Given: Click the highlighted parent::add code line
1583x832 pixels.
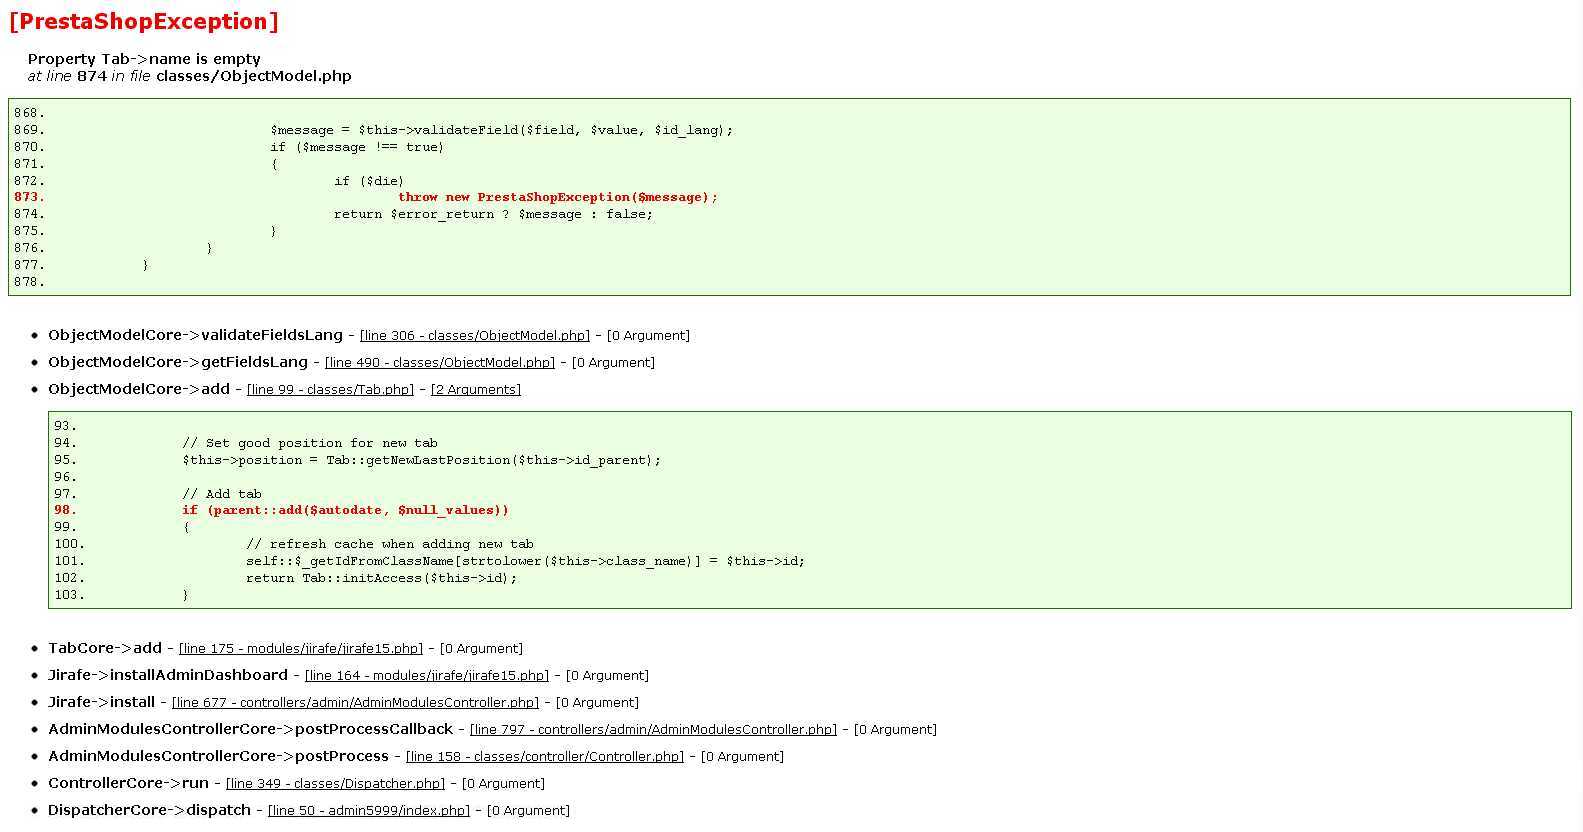Looking at the screenshot, I should click(345, 510).
